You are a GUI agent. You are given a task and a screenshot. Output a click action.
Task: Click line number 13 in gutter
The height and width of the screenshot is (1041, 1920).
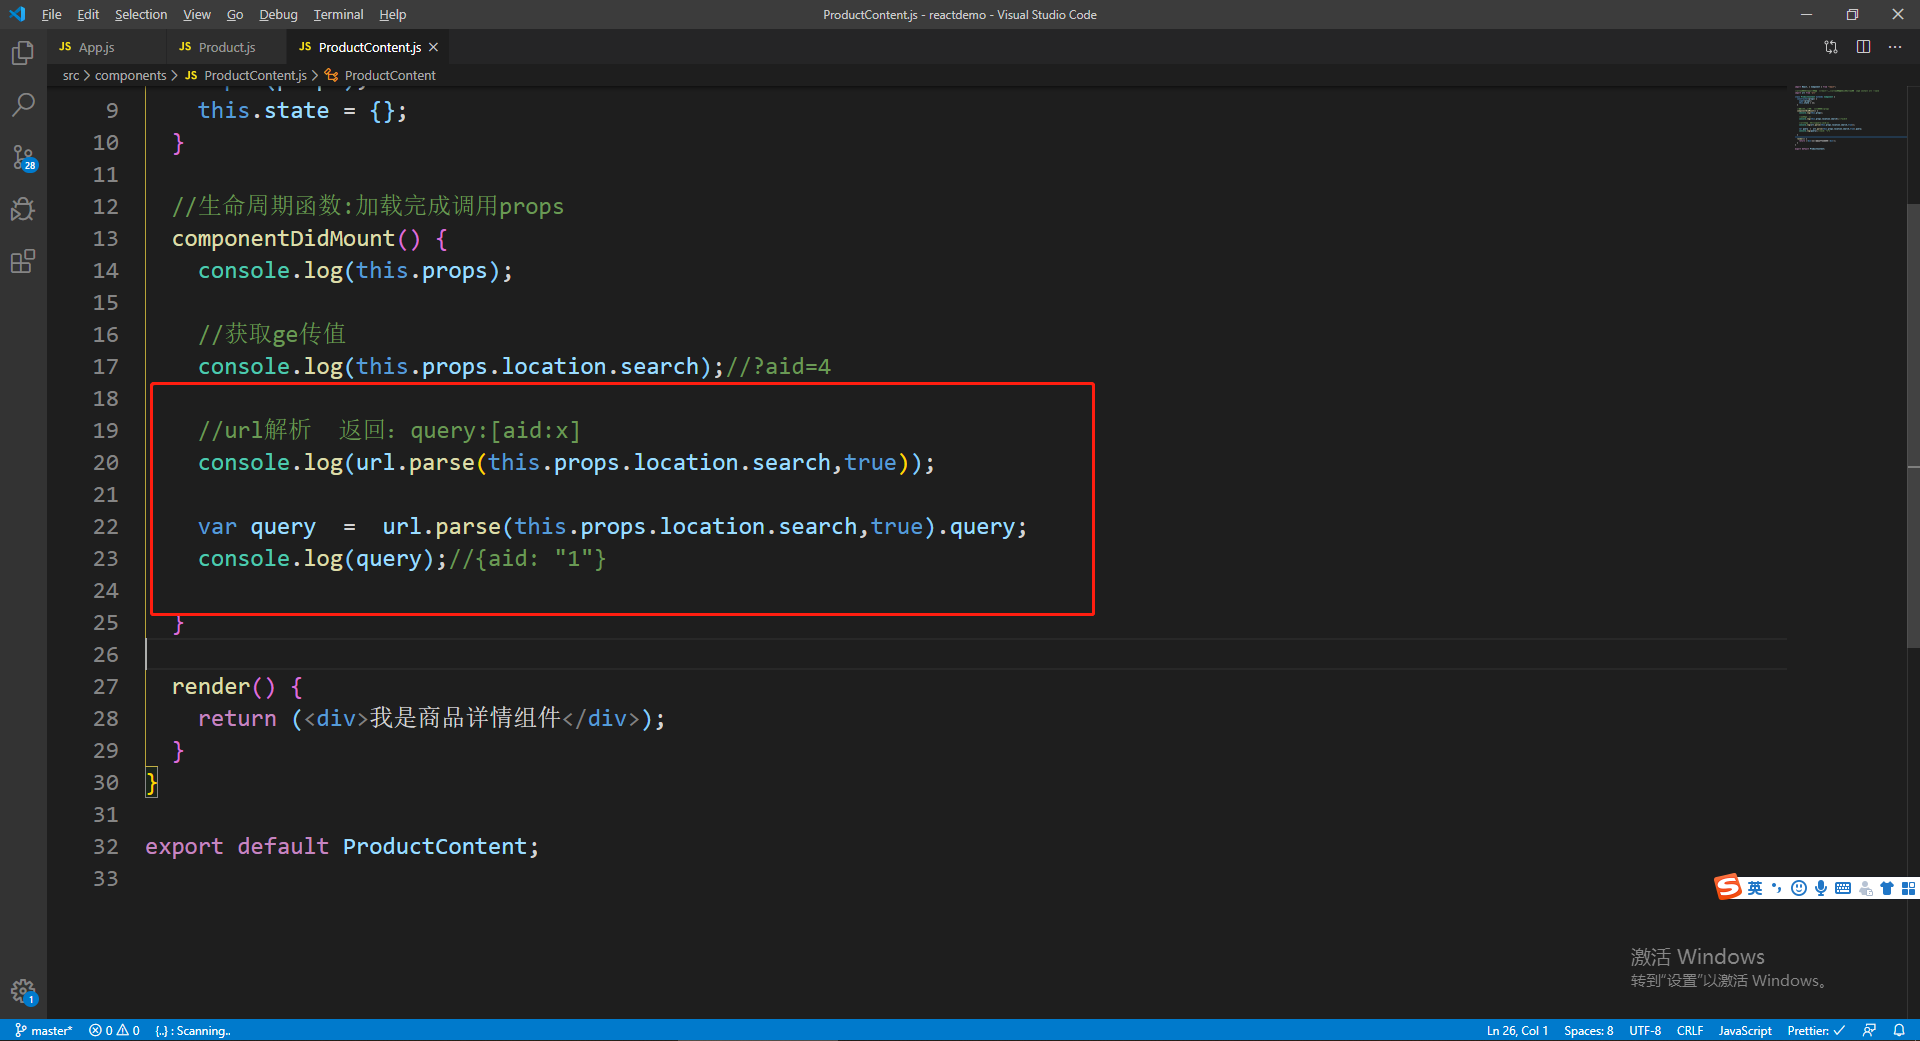(x=106, y=239)
